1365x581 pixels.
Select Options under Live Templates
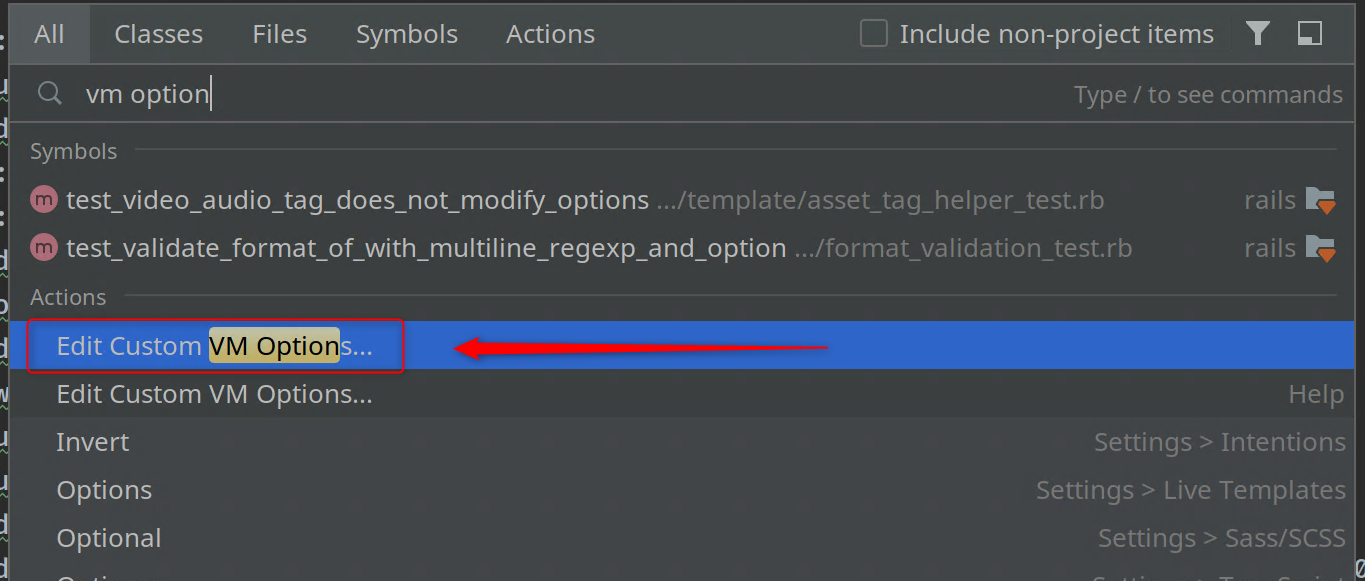(x=104, y=489)
